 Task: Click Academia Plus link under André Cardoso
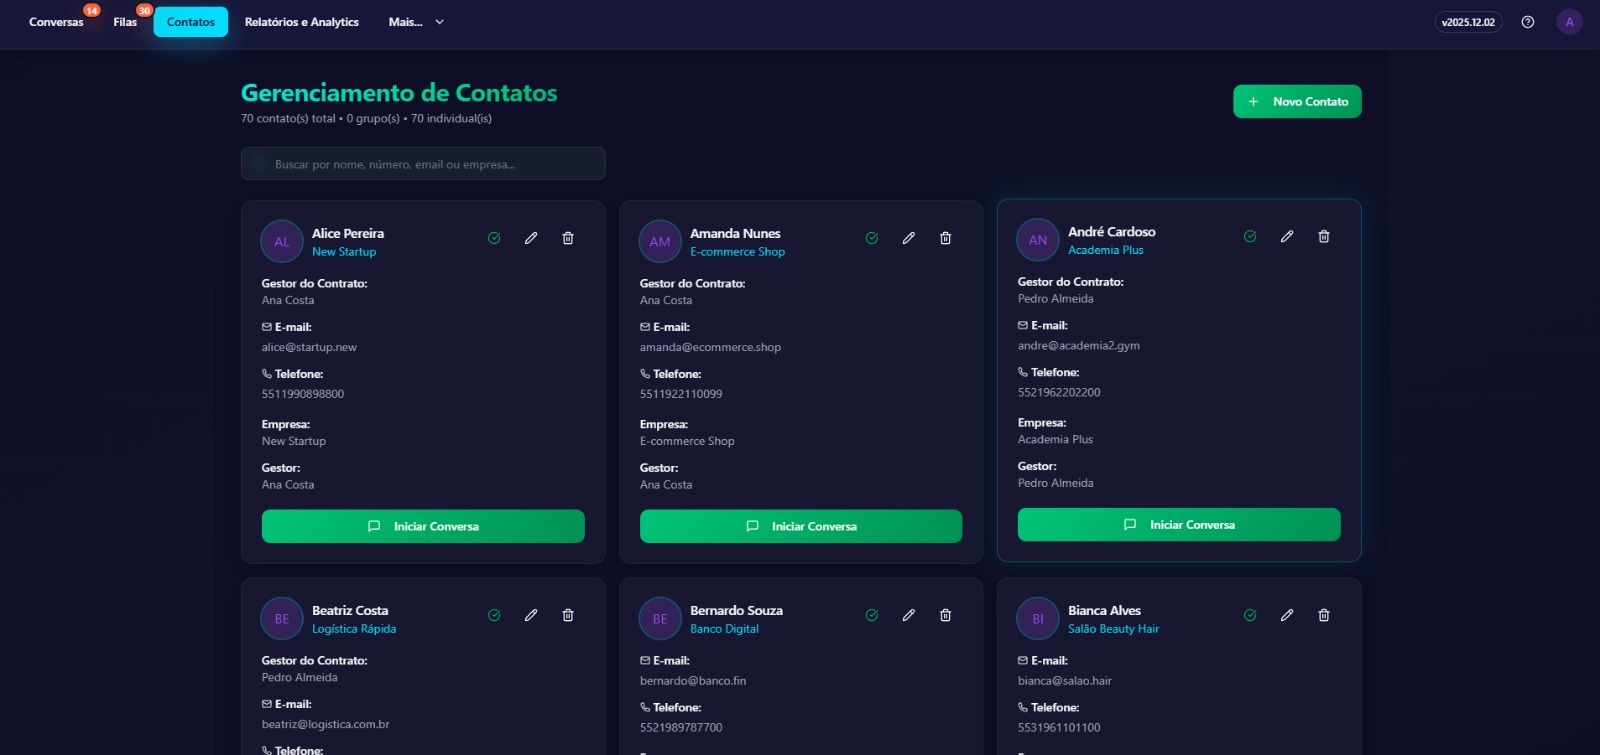[1105, 250]
